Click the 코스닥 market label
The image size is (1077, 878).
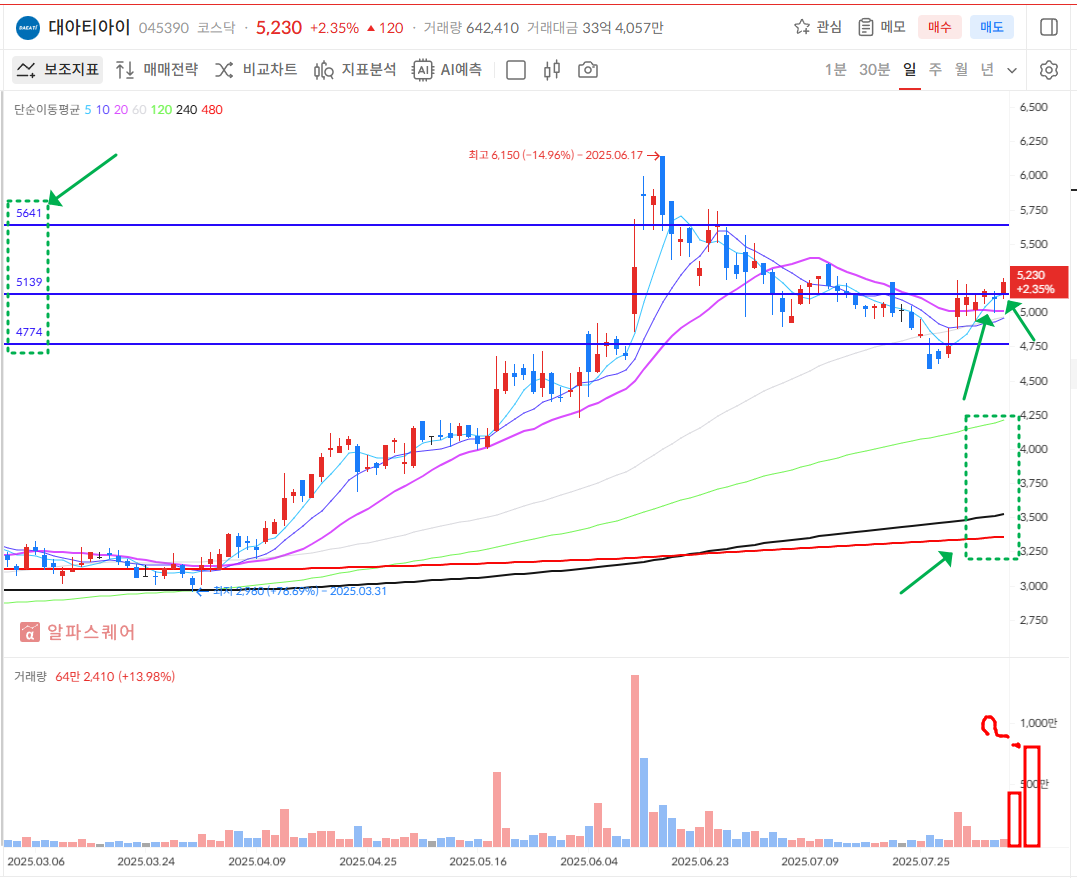tap(216, 28)
